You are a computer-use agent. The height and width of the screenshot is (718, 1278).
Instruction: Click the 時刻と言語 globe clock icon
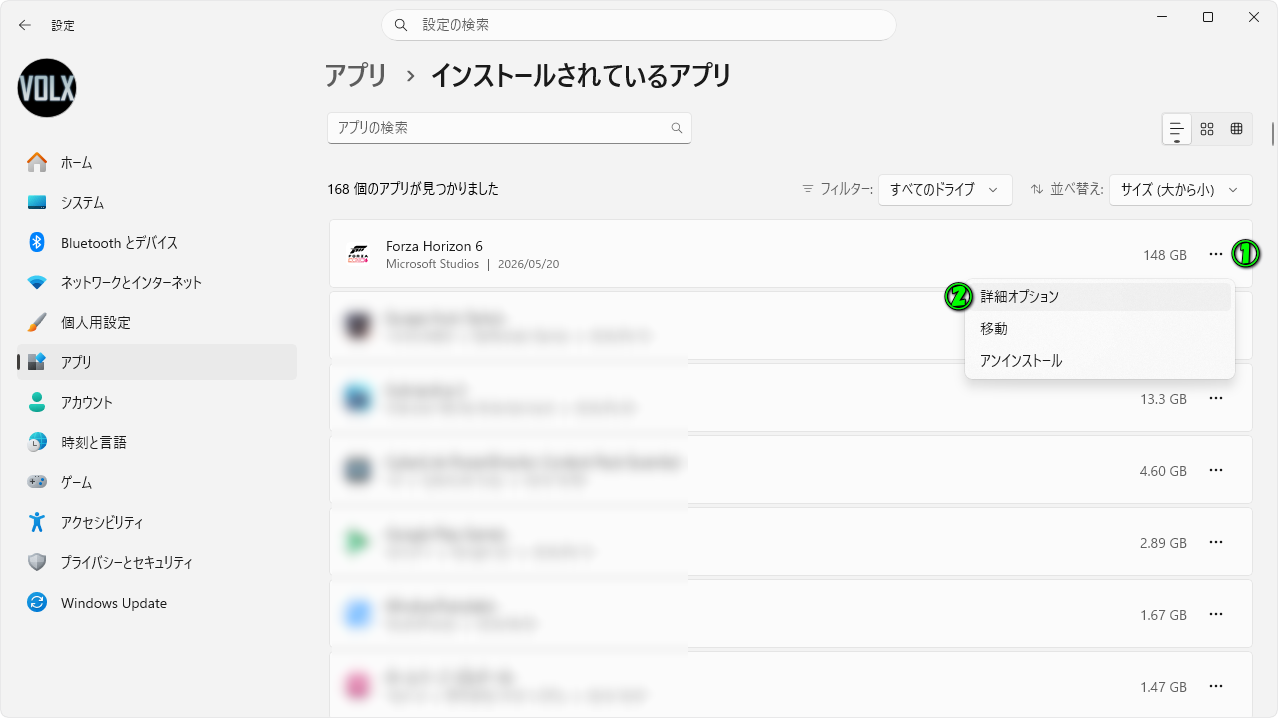click(37, 442)
